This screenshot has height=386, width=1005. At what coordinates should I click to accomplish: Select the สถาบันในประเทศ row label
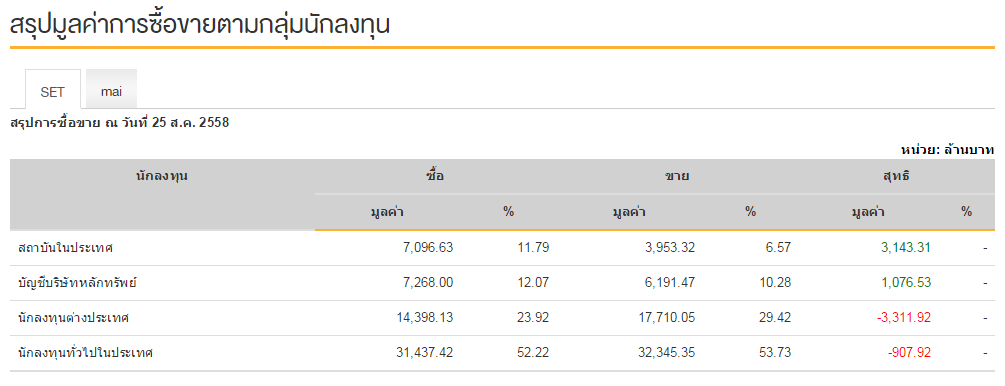click(66, 248)
